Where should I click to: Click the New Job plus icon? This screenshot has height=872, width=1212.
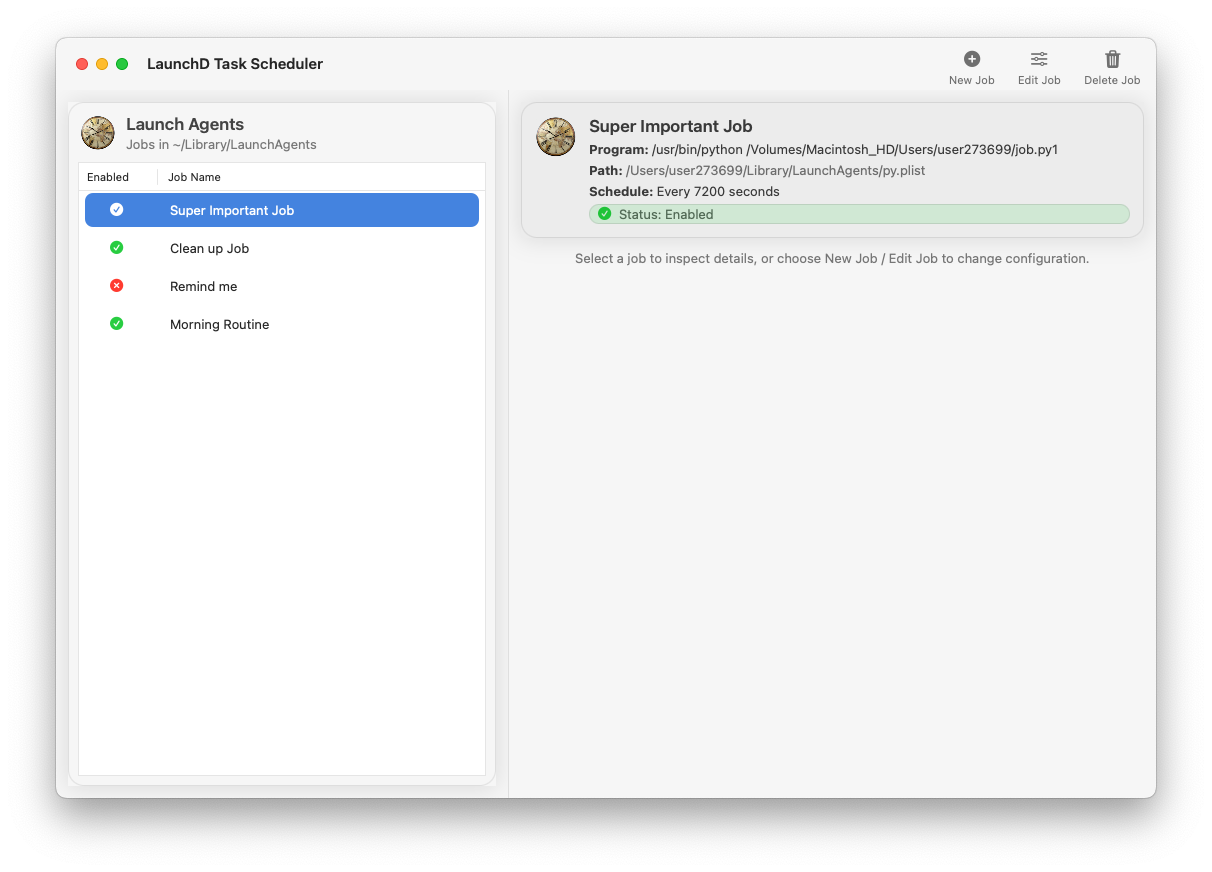971,58
